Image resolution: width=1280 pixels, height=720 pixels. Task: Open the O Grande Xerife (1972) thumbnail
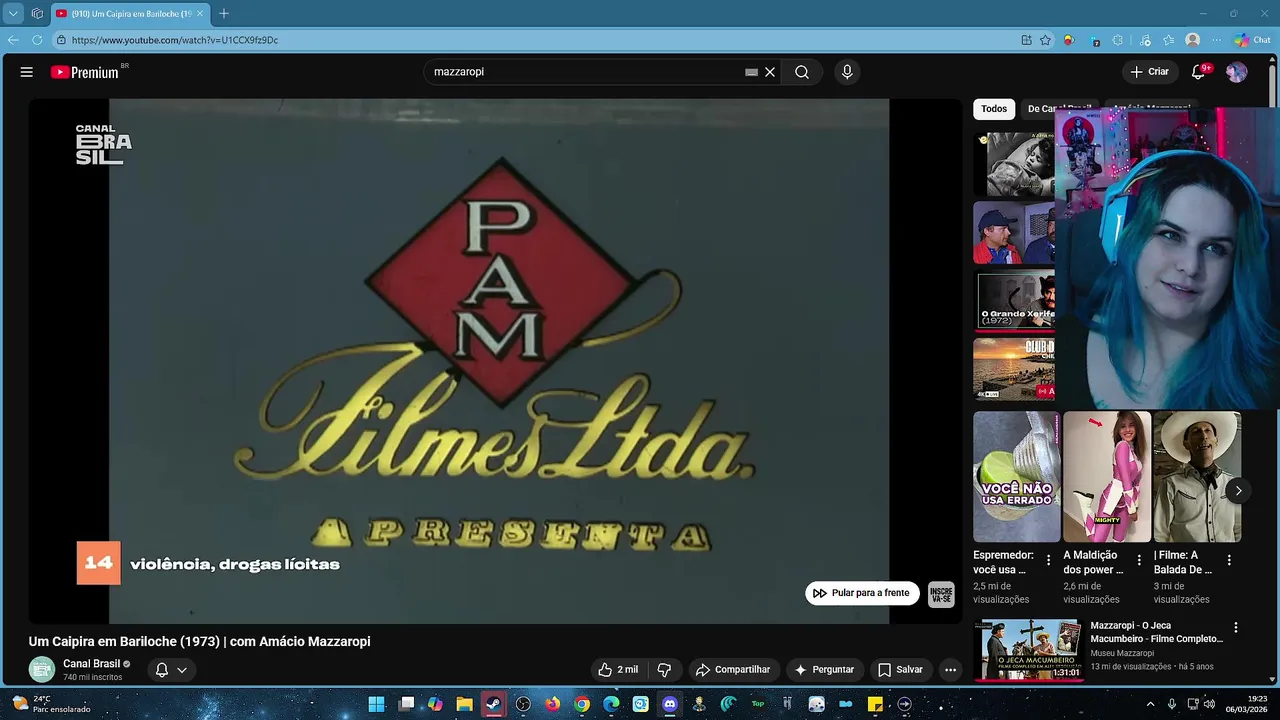pos(1014,300)
